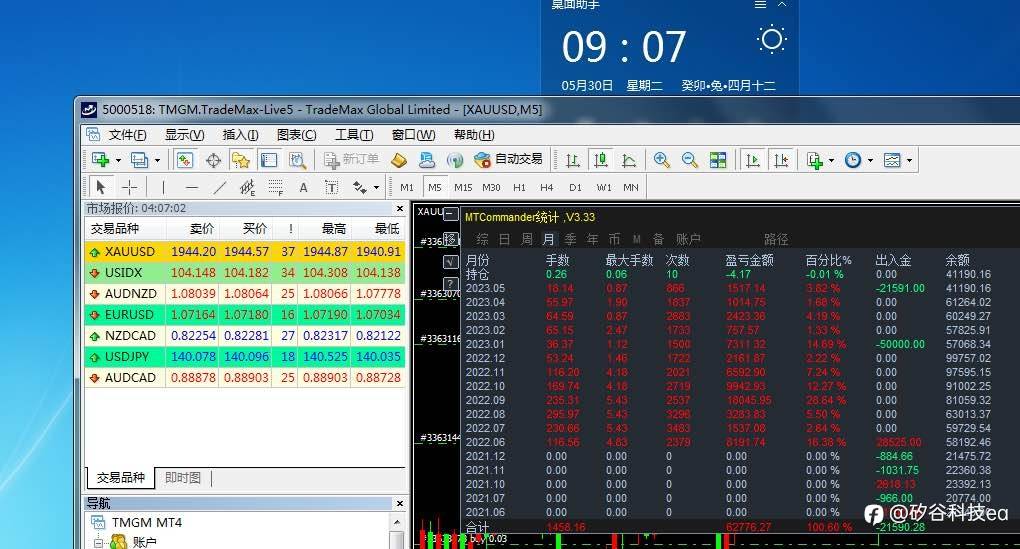
Task: Select the arrow cursor tool
Action: pos(101,187)
